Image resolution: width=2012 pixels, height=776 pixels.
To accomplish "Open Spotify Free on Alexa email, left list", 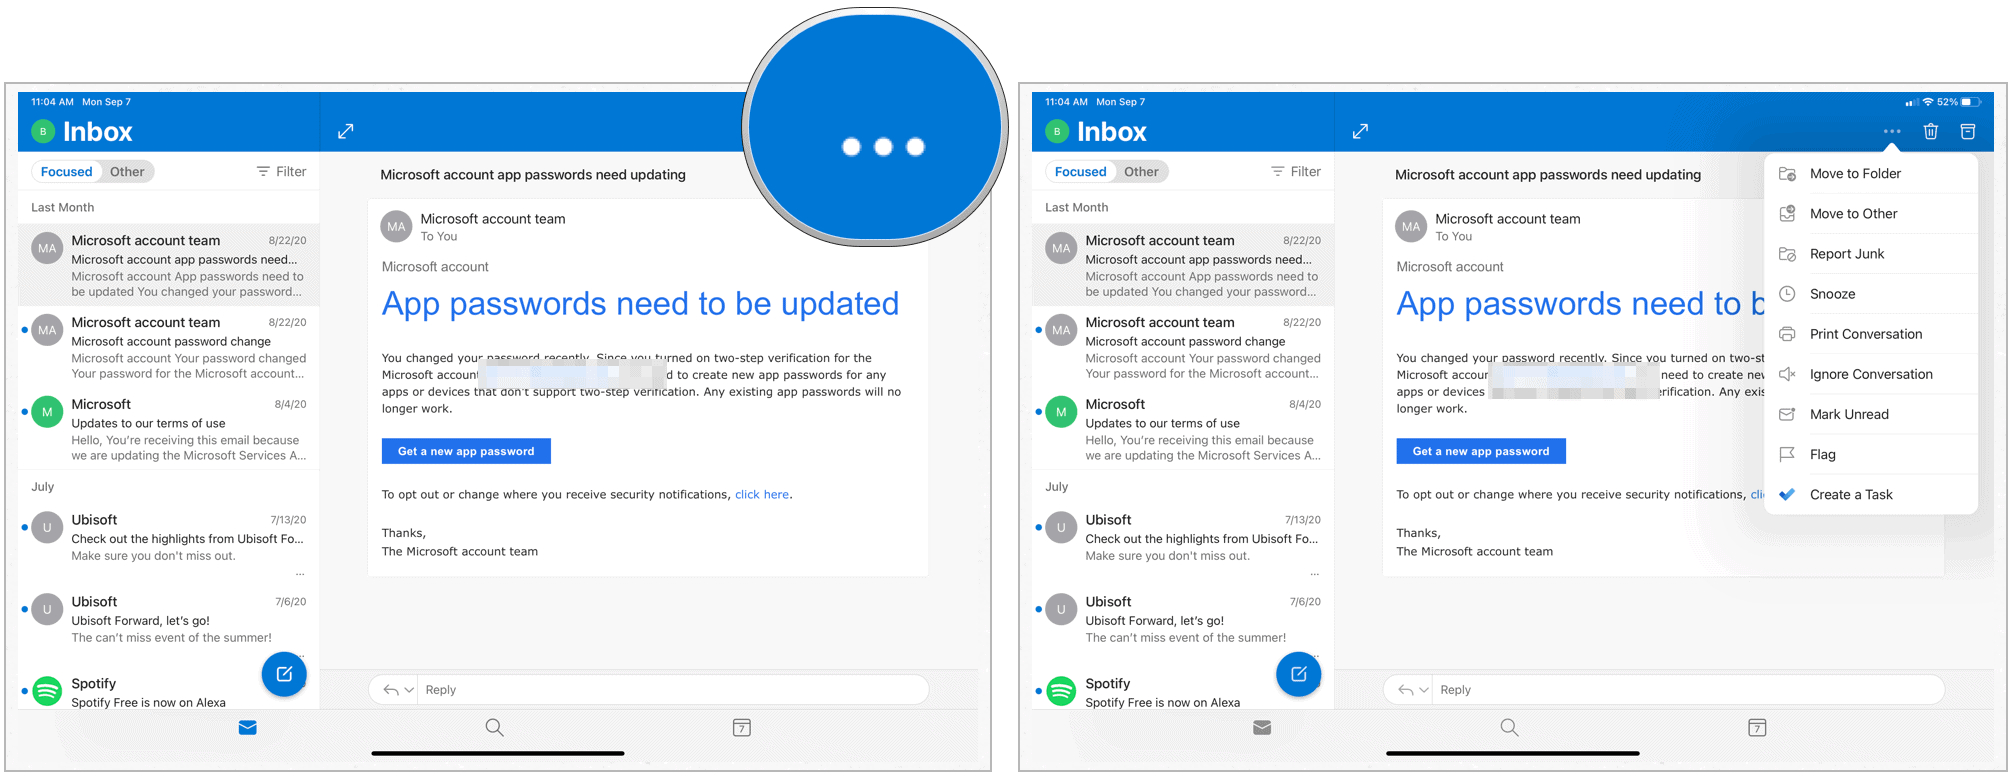I will tap(169, 691).
